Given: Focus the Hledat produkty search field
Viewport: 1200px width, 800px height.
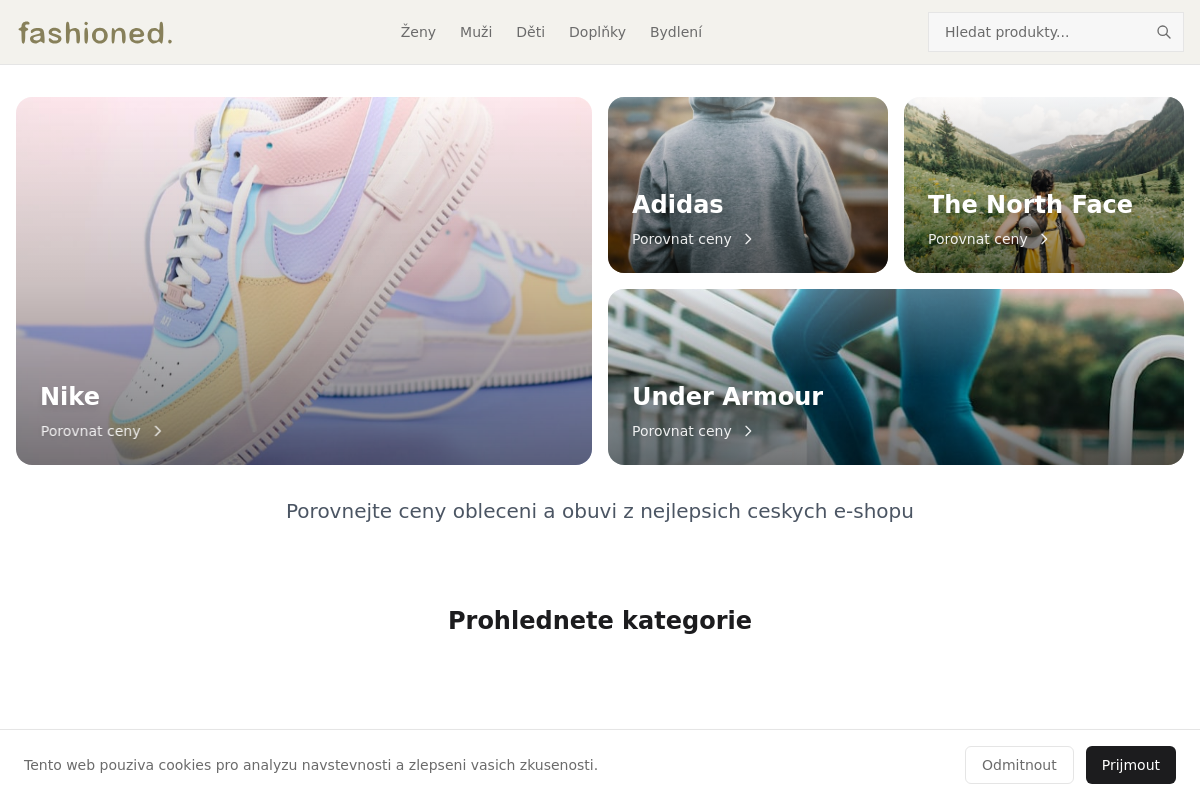Looking at the screenshot, I should tap(1056, 32).
